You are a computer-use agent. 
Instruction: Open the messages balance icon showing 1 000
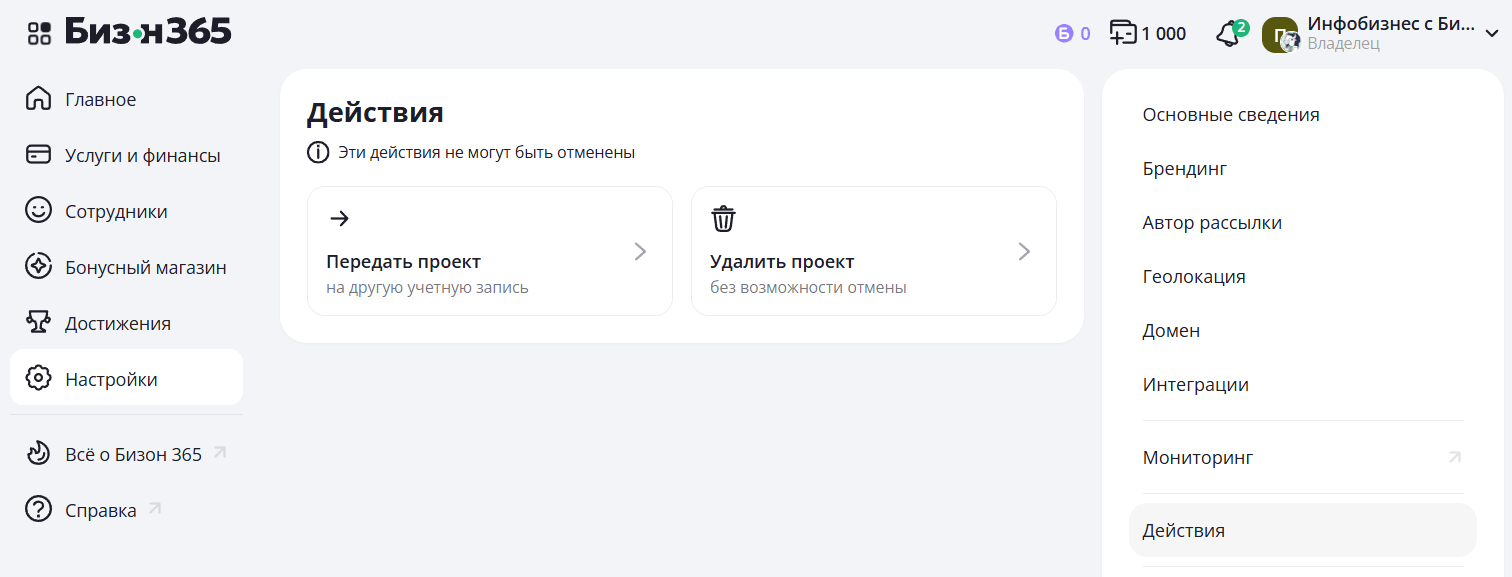coord(1124,34)
